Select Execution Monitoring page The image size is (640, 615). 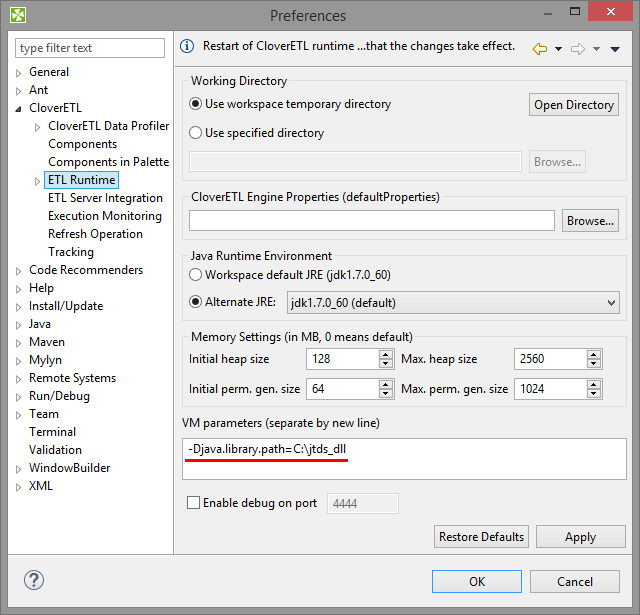click(105, 216)
